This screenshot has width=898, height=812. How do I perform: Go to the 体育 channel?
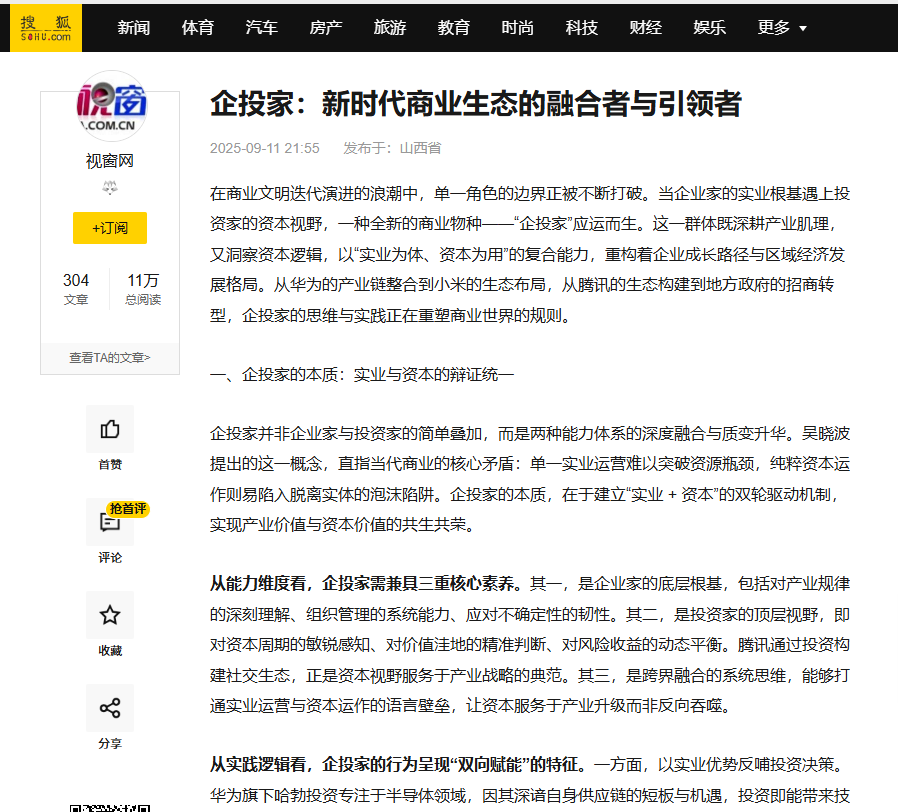click(x=197, y=27)
